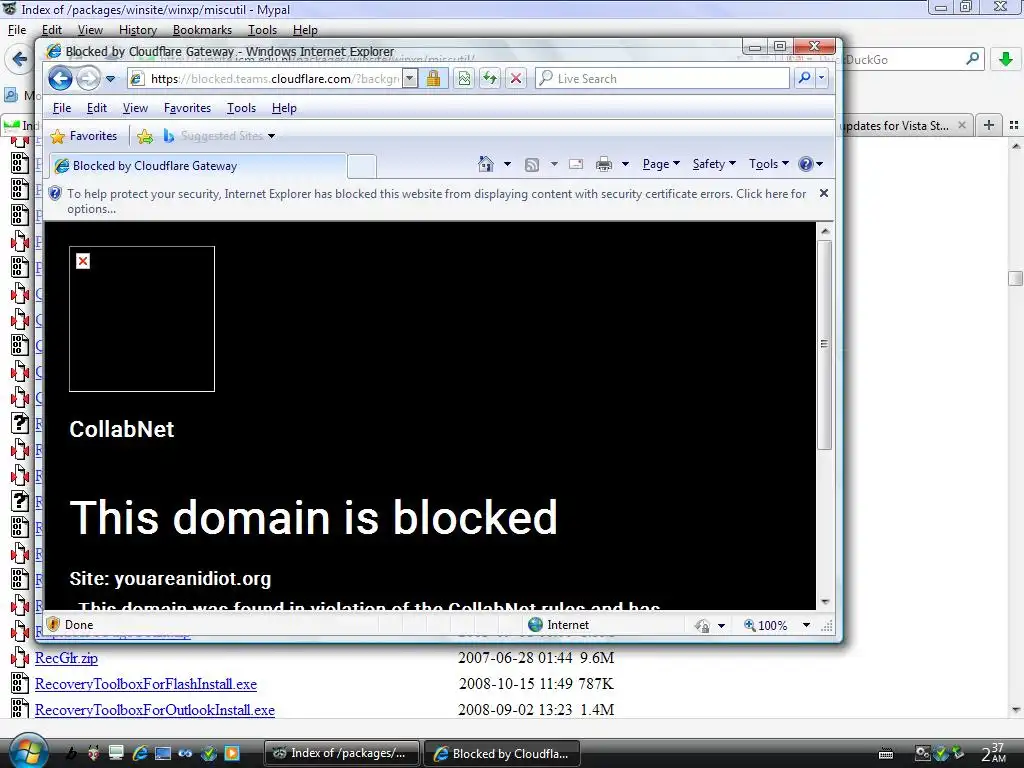1024x768 pixels.
Task: Switch to Blocked by Cloudflare taskbar button
Action: 502,753
